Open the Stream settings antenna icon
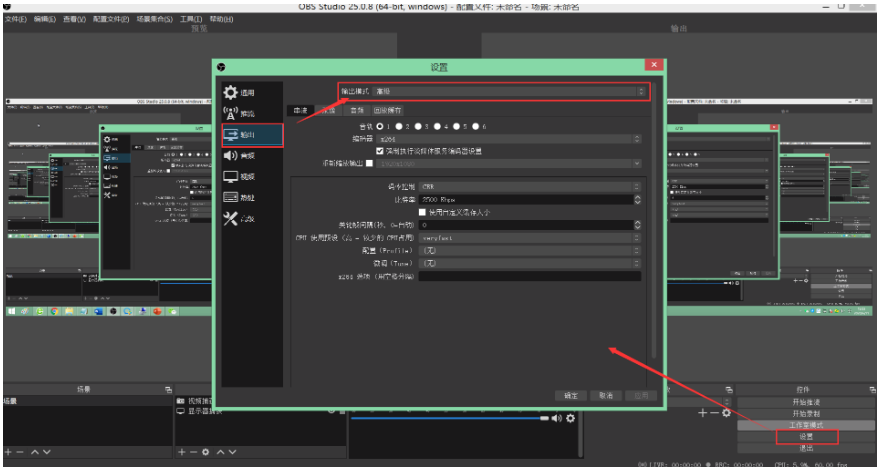This screenshot has width=879, height=474. point(230,113)
